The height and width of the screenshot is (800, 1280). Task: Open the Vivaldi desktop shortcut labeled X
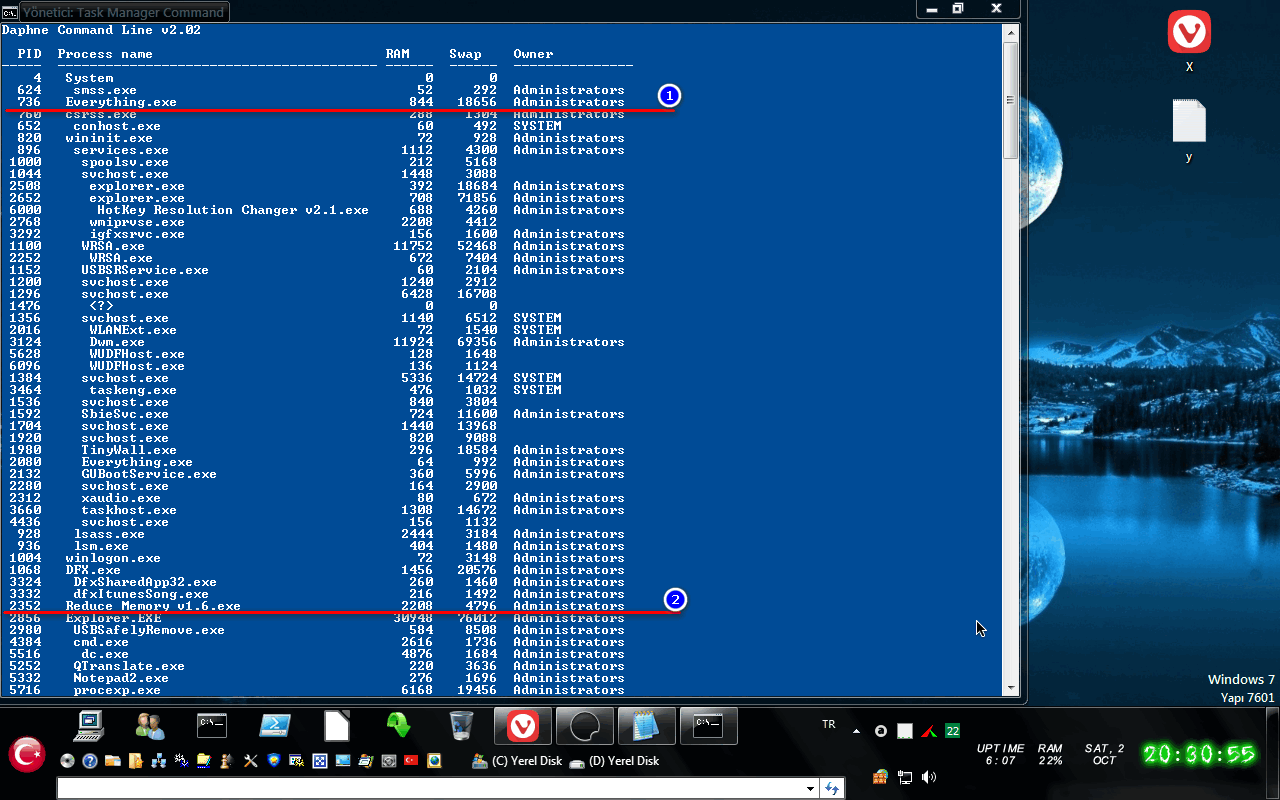(1189, 42)
